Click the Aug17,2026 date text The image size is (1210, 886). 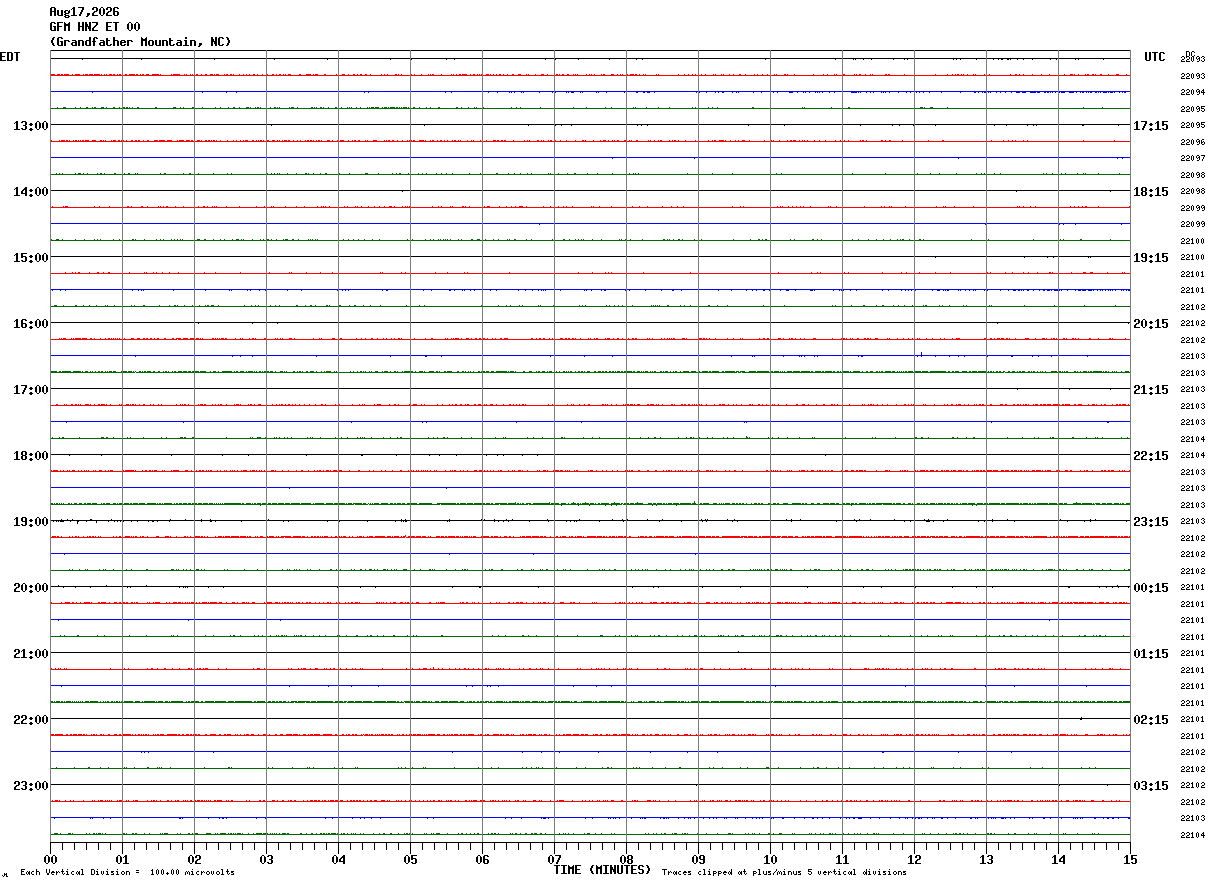pos(84,12)
